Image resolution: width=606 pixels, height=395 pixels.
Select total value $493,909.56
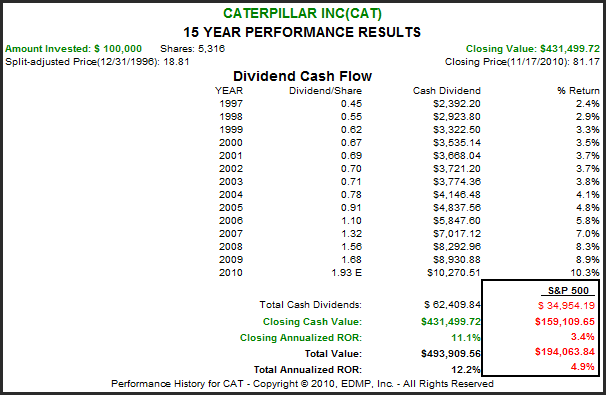[x=451, y=354]
